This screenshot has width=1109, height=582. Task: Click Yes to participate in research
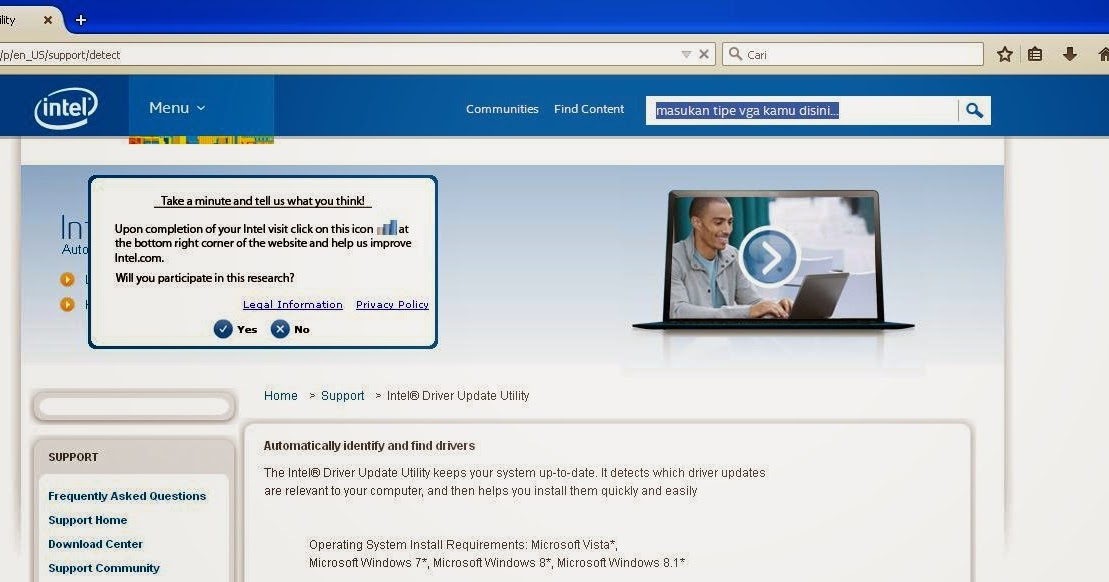click(236, 329)
